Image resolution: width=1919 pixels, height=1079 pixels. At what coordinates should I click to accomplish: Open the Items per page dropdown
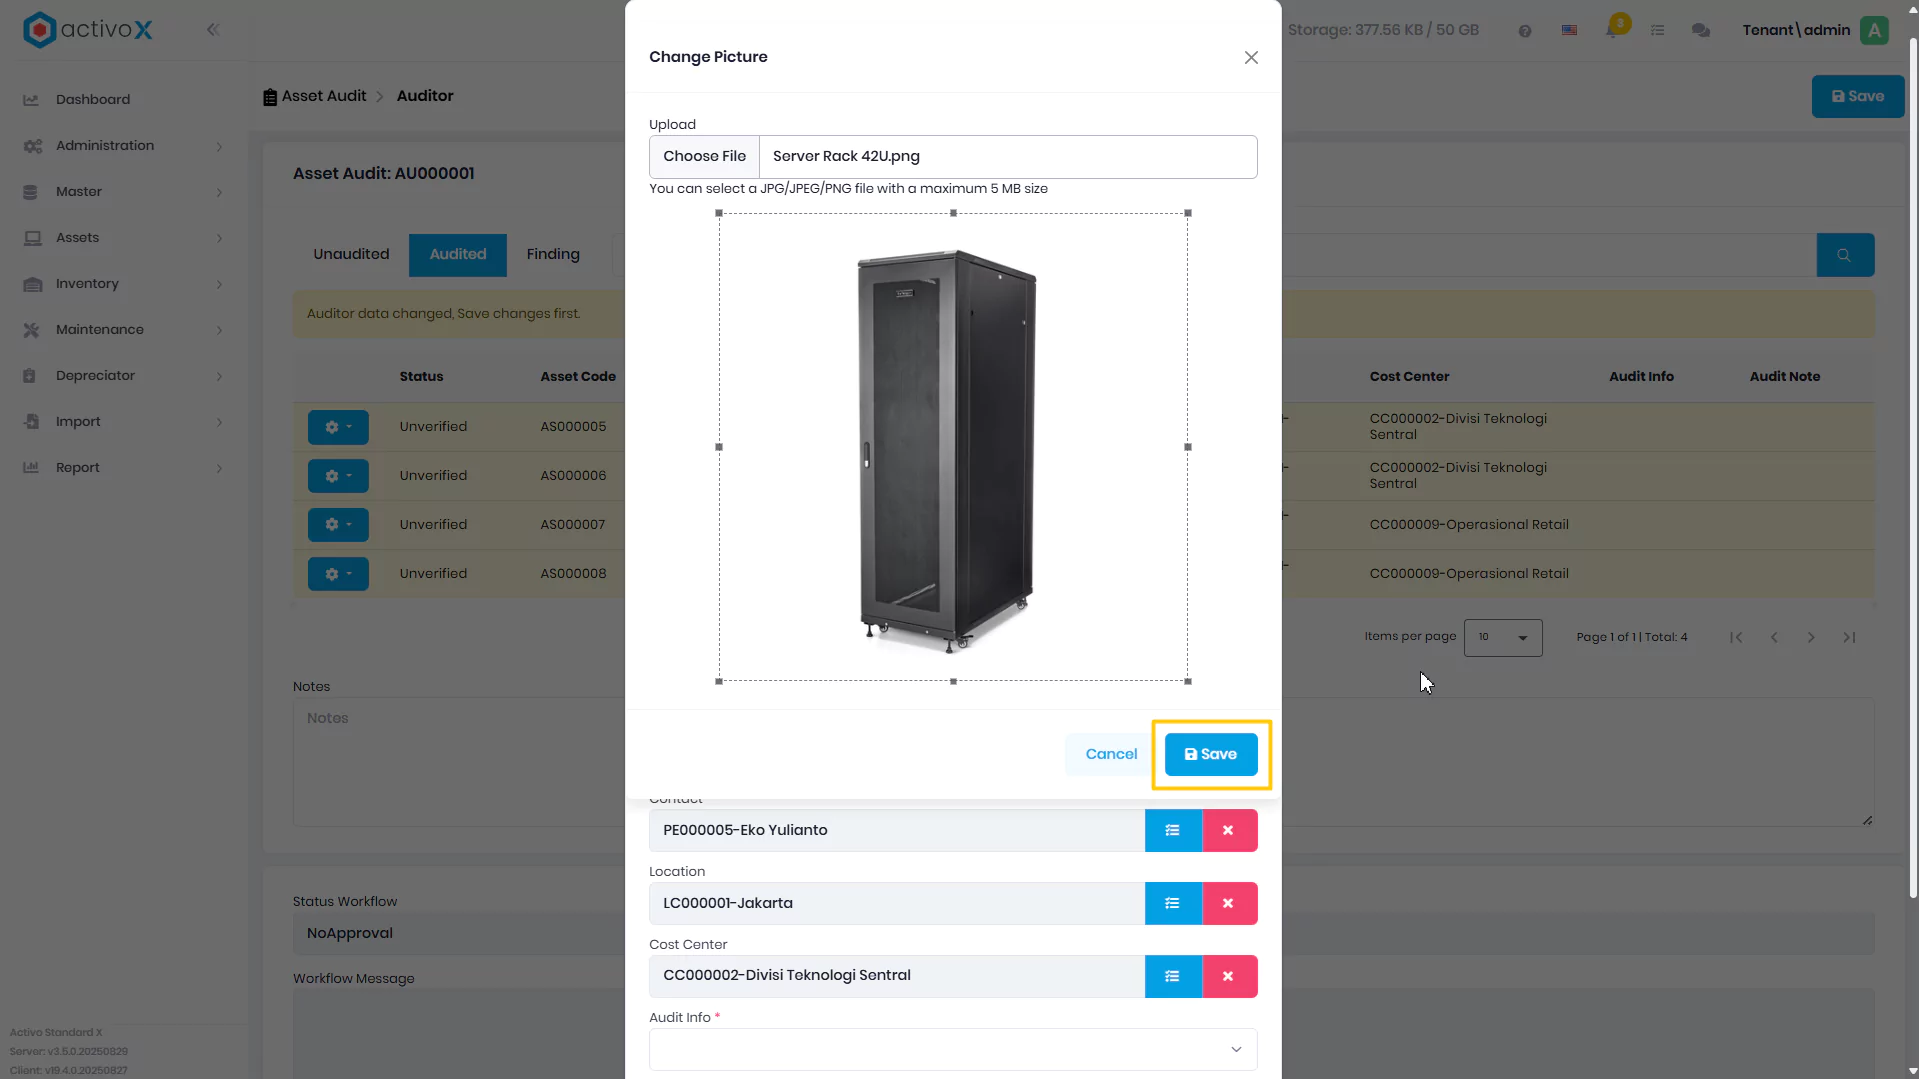(1502, 638)
